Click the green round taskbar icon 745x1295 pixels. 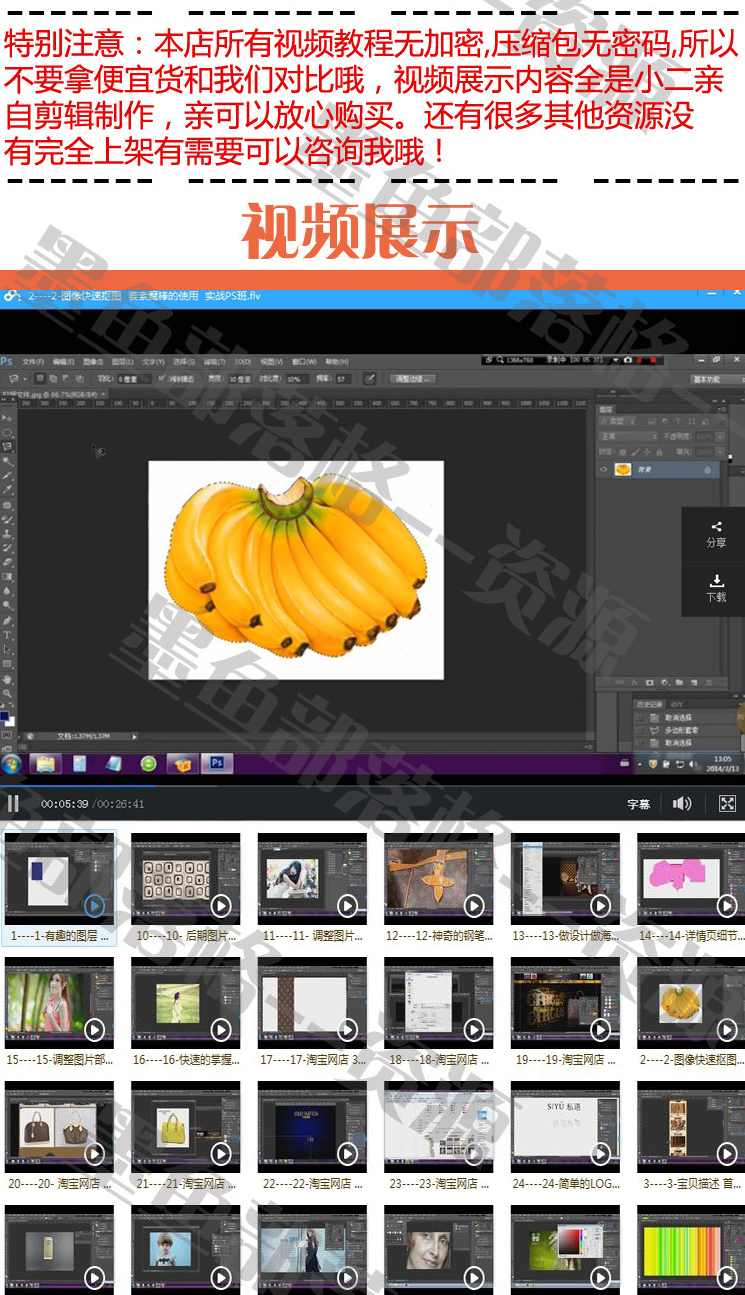148,764
